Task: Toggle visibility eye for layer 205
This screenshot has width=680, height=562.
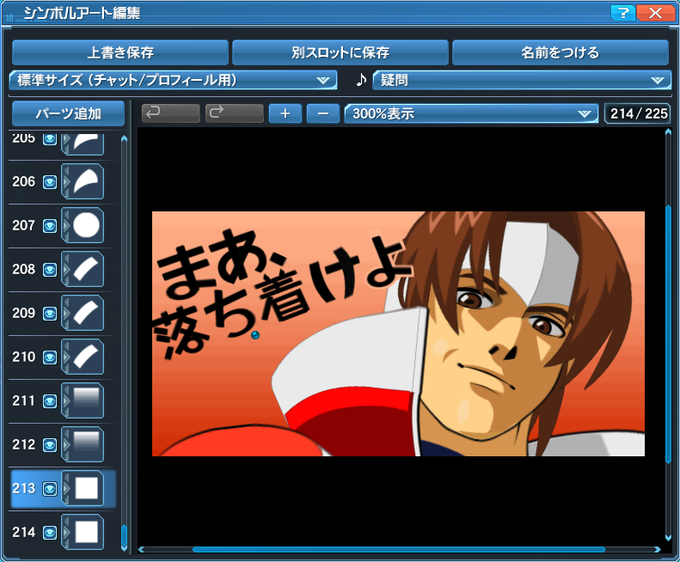Action: point(50,139)
